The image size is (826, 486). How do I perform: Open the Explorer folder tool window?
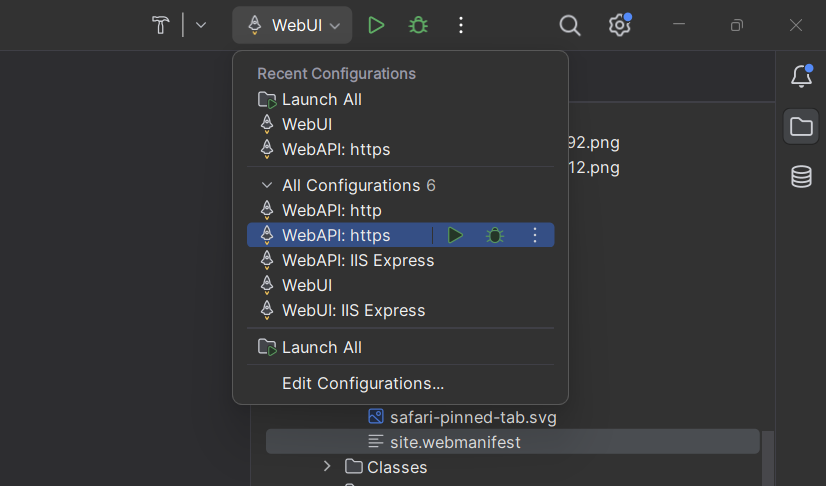click(x=801, y=127)
